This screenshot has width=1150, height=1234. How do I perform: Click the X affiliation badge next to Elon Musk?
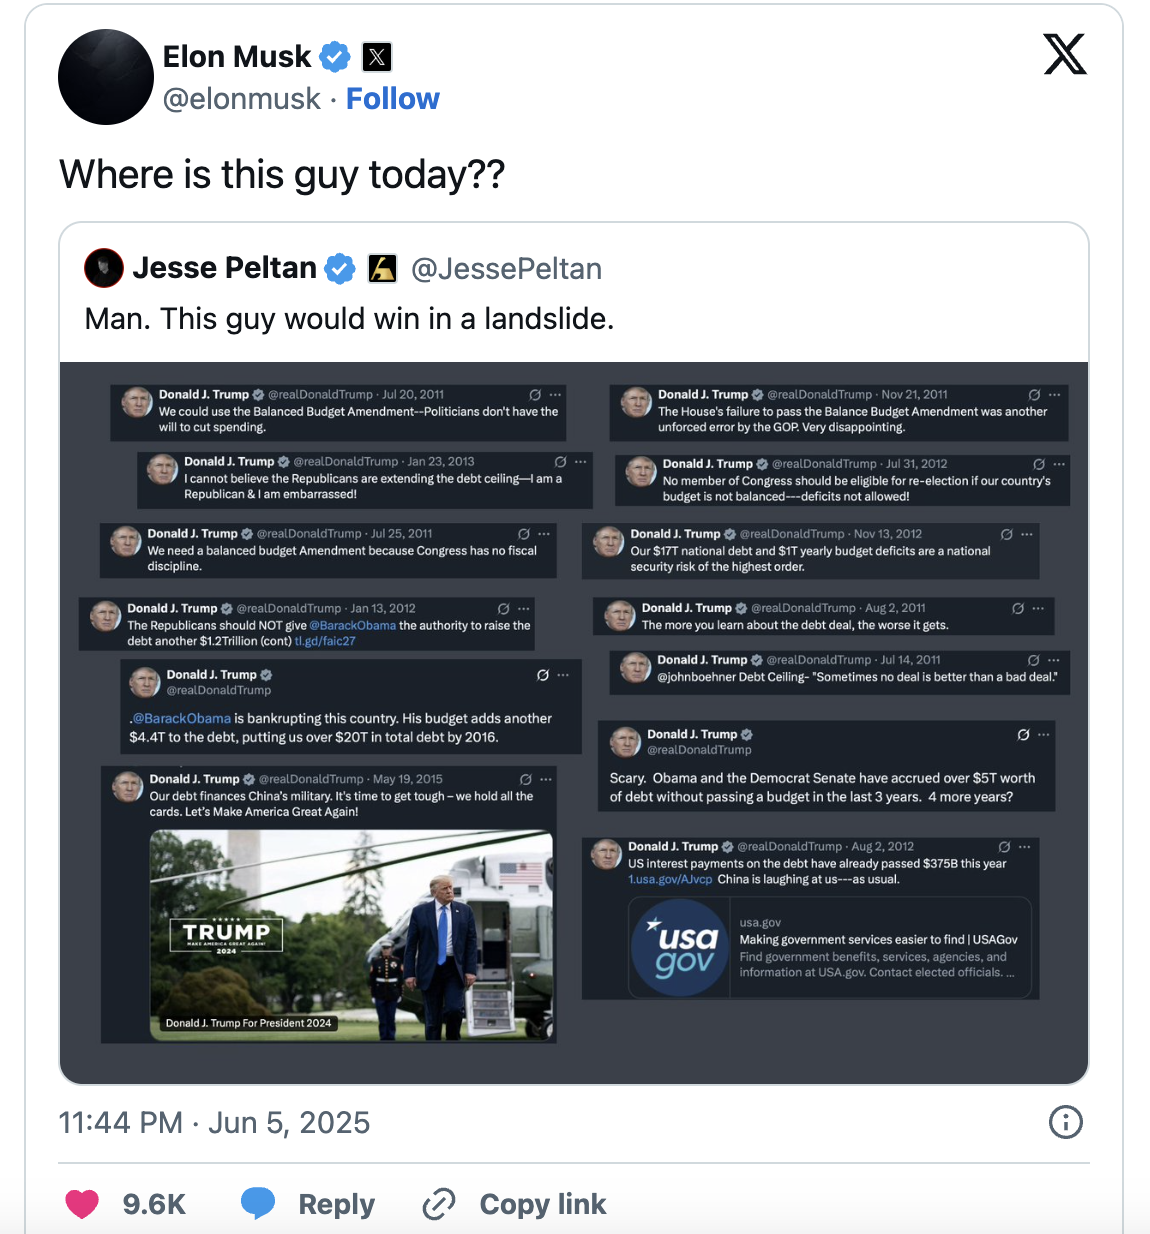377,57
